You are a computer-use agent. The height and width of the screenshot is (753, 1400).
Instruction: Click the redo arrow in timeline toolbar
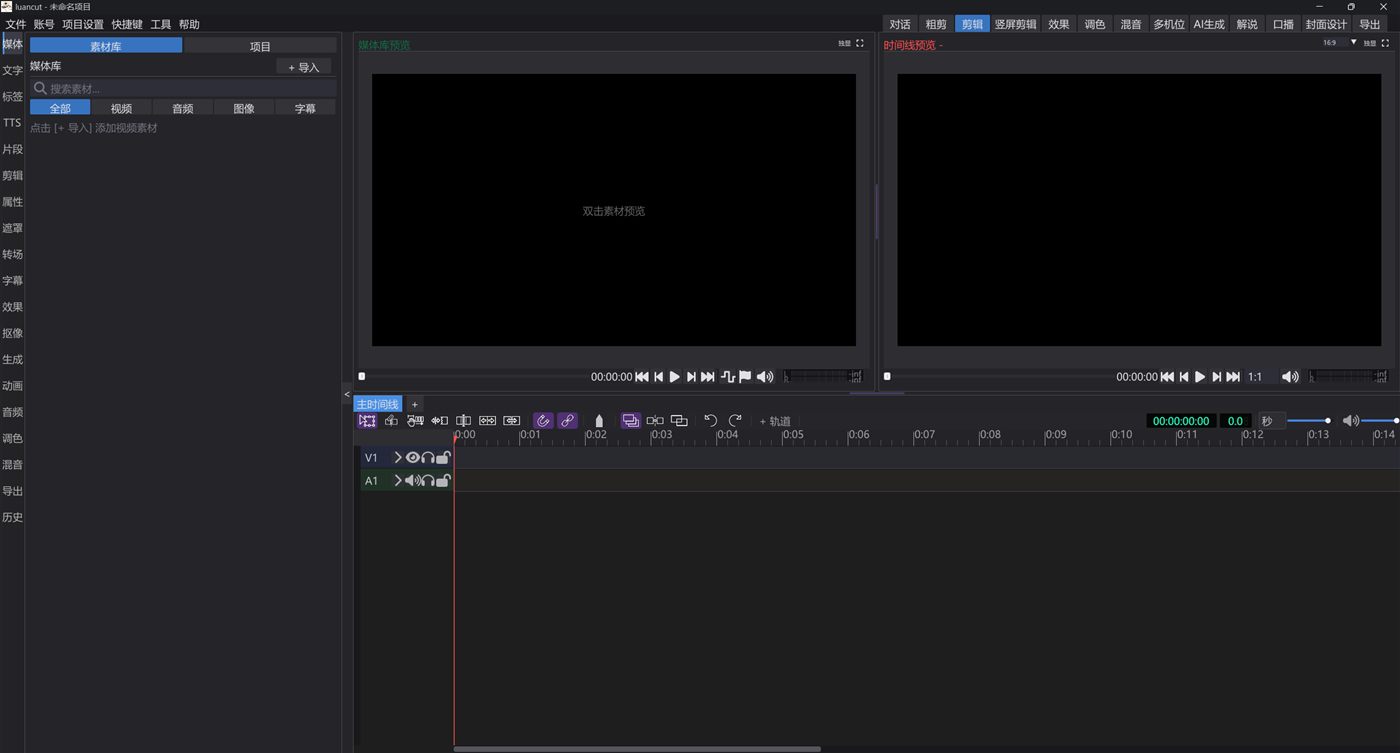[735, 421]
